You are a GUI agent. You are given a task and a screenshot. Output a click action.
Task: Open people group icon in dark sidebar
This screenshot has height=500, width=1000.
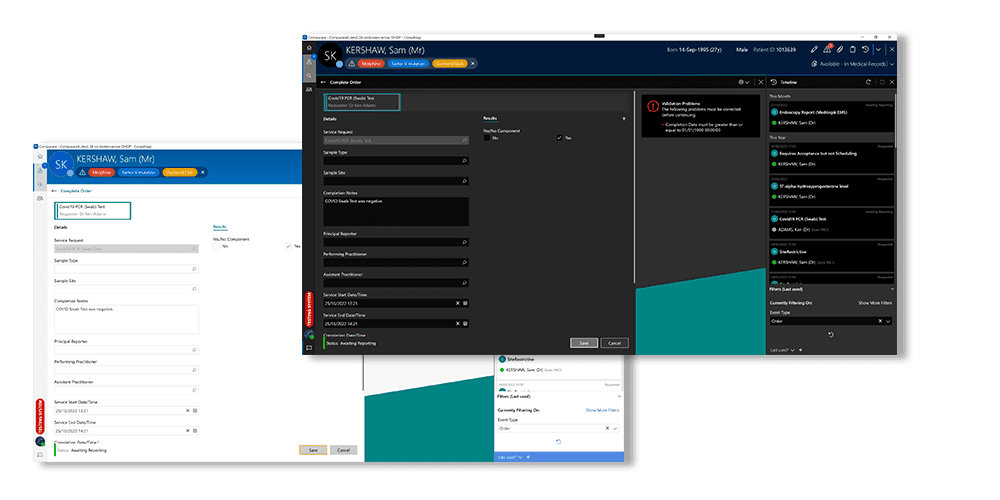tap(309, 90)
